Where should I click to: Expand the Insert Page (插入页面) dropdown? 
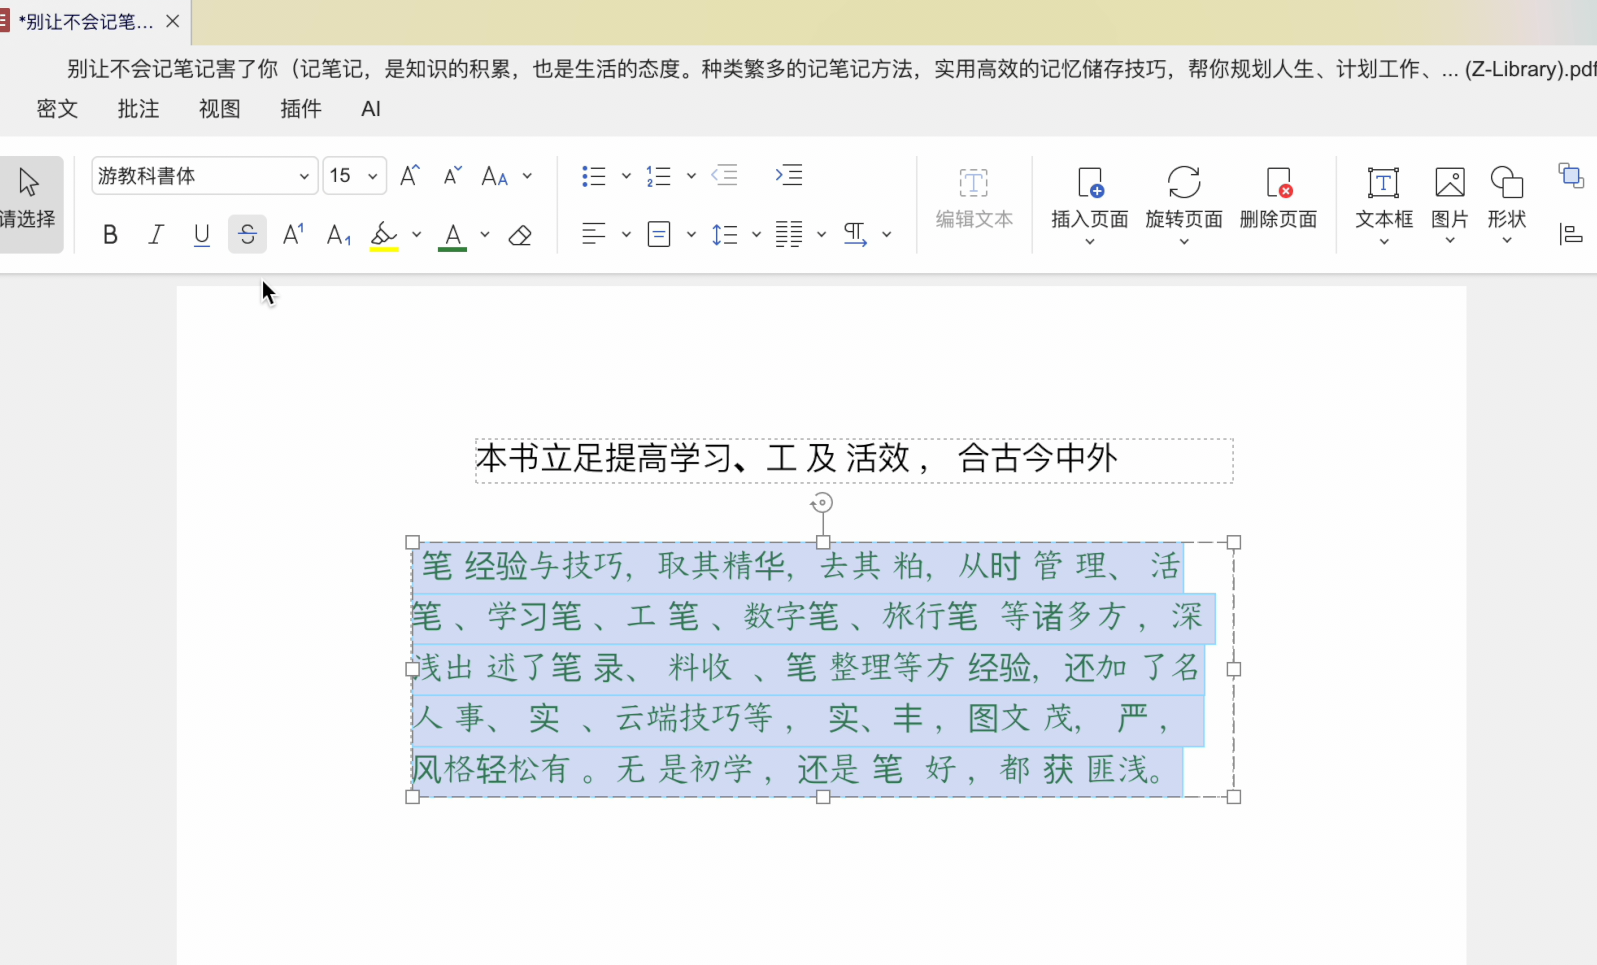click(x=1090, y=241)
